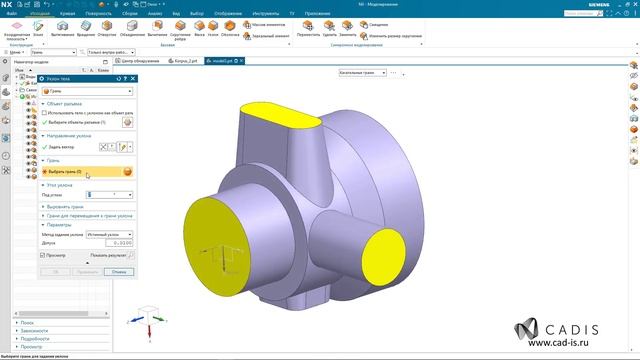
Task: Collapse the Направление уклона section
Action: coord(43,136)
